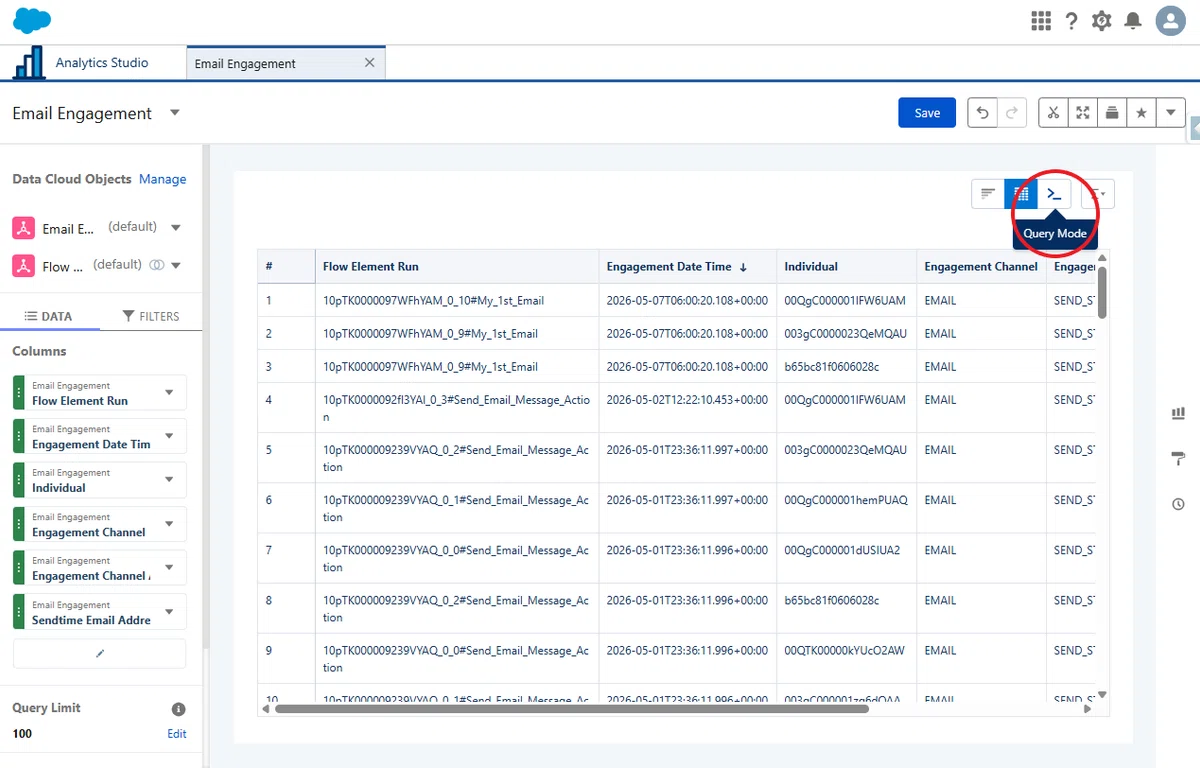The height and width of the screenshot is (768, 1200).
Task: Click the Save to briefcase toolbar icon
Action: point(1112,113)
